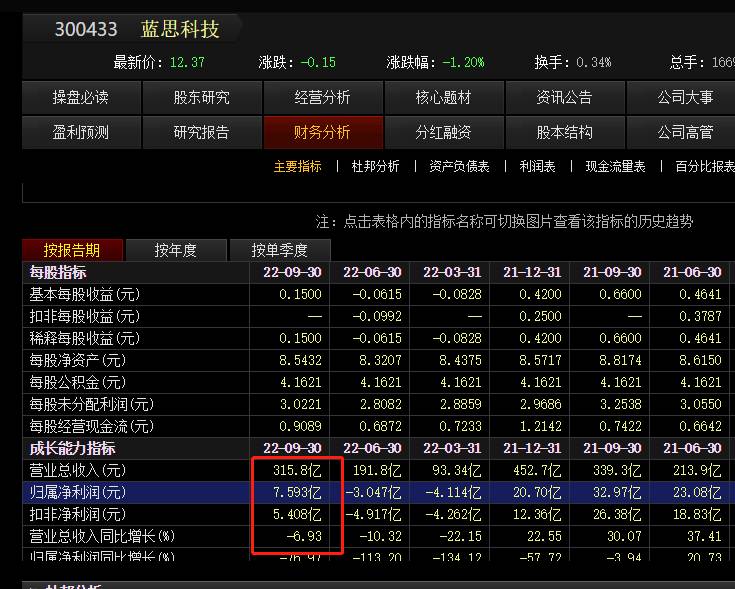
Task: Open the 现金流量表 link
Action: (x=615, y=166)
